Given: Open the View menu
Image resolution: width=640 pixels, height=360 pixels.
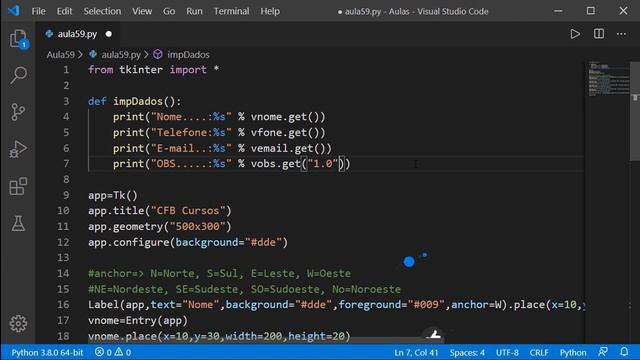Looking at the screenshot, I should pyautogui.click(x=142, y=11).
